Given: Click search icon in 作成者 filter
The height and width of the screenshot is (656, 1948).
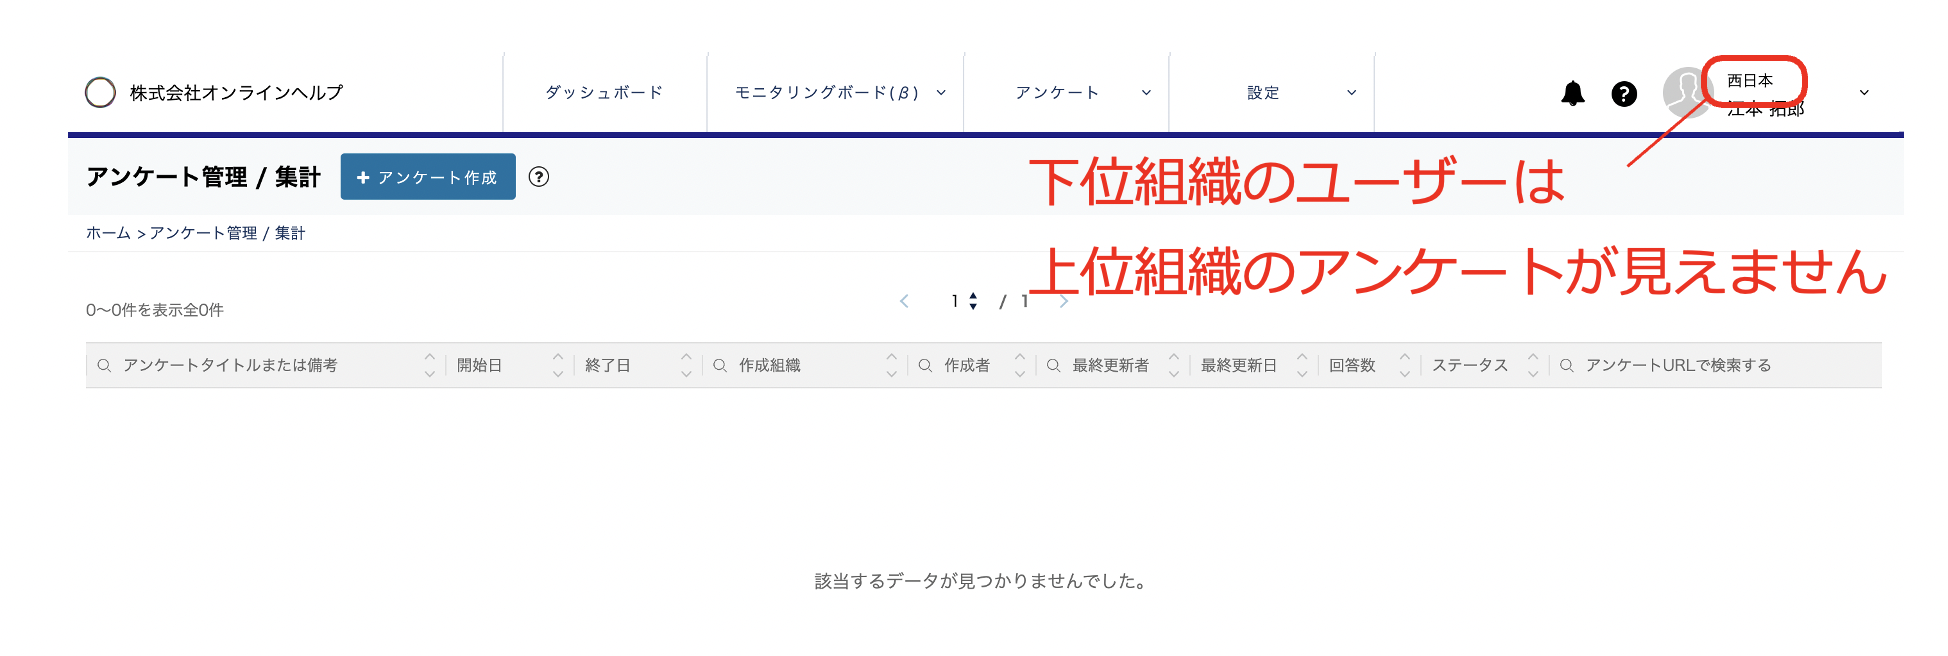Looking at the screenshot, I should click(926, 366).
